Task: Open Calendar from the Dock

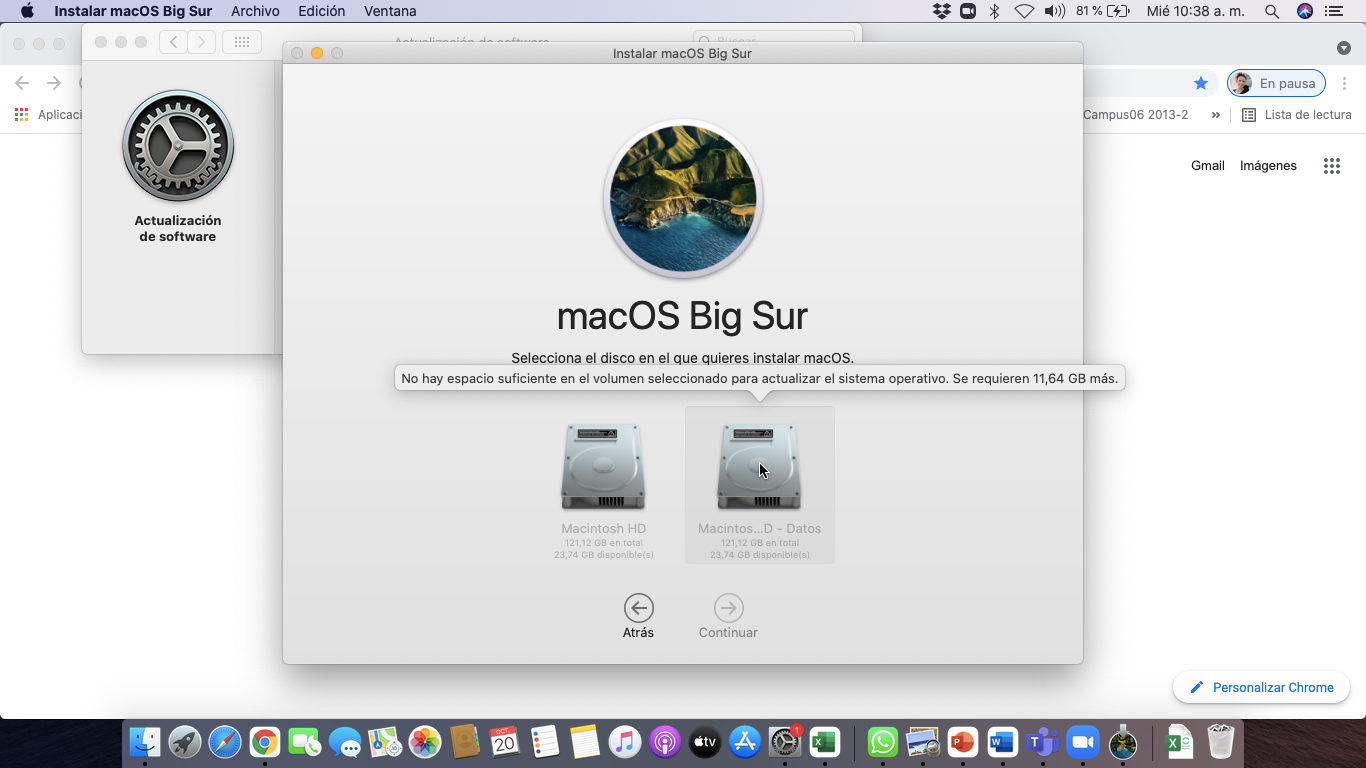Action: pyautogui.click(x=505, y=742)
